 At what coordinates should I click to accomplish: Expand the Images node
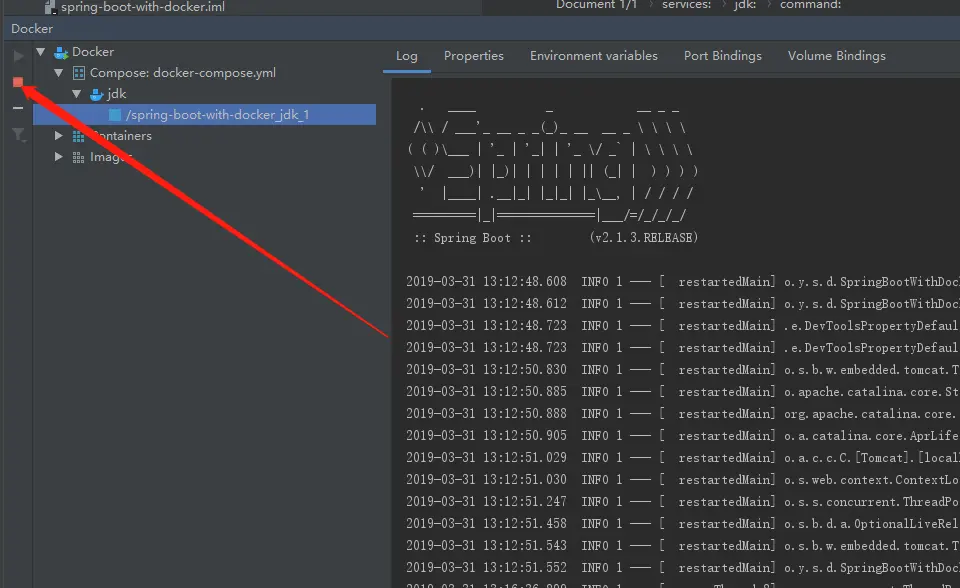pyautogui.click(x=58, y=156)
